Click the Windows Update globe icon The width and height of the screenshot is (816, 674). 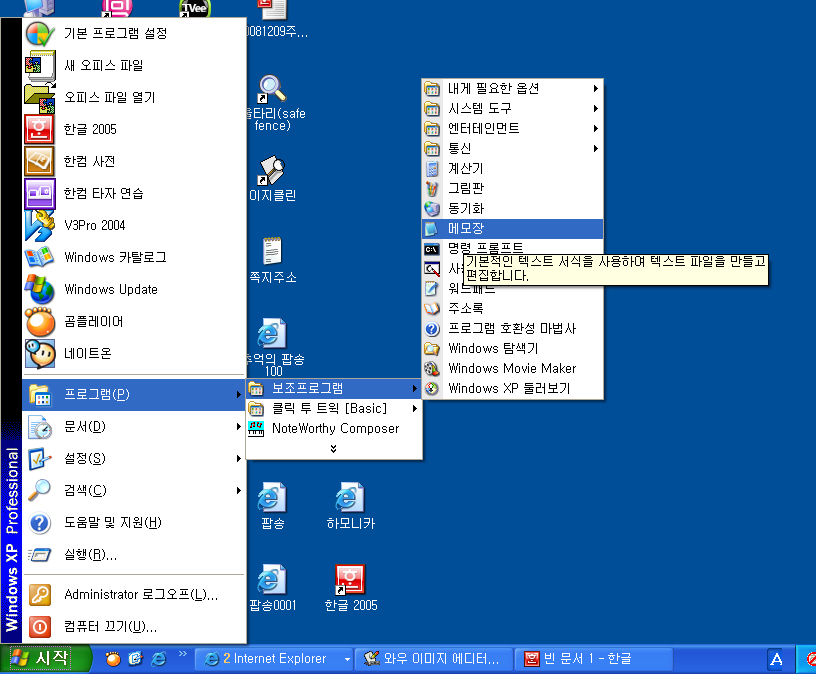click(40, 289)
